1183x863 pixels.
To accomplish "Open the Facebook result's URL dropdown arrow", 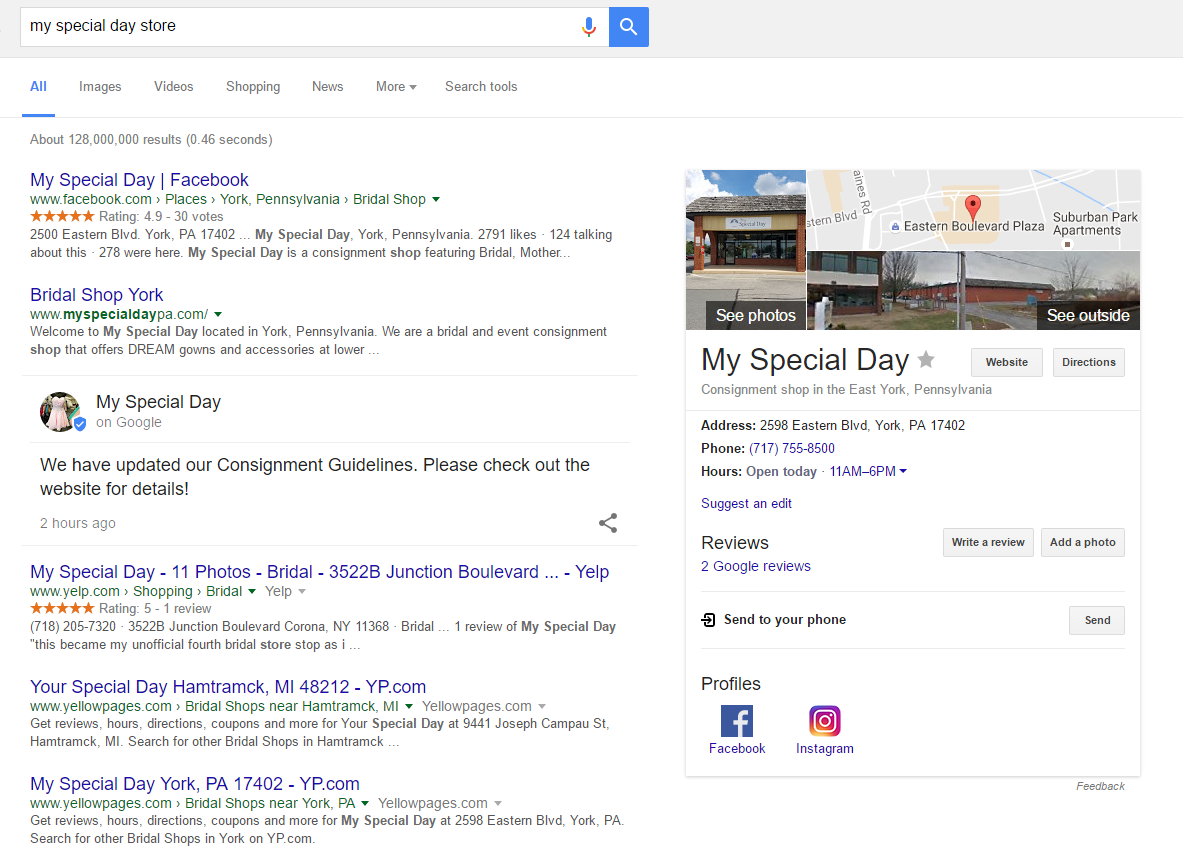I will [436, 199].
